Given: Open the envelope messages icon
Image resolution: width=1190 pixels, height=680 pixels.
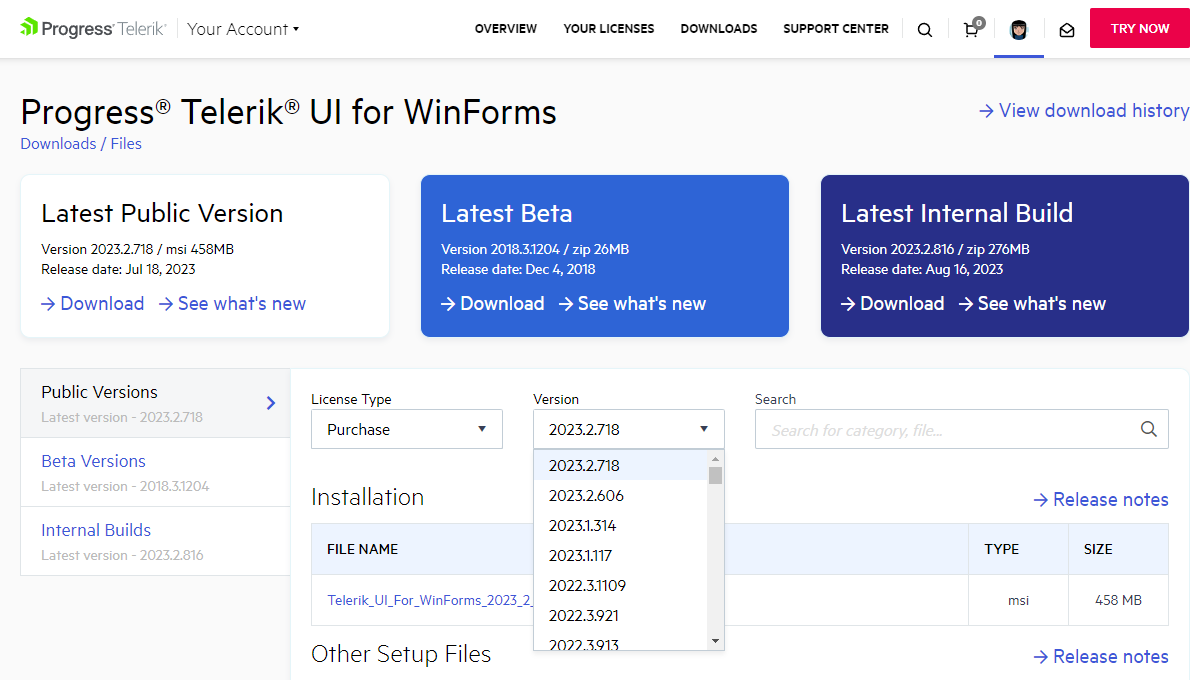Looking at the screenshot, I should tap(1067, 30).
